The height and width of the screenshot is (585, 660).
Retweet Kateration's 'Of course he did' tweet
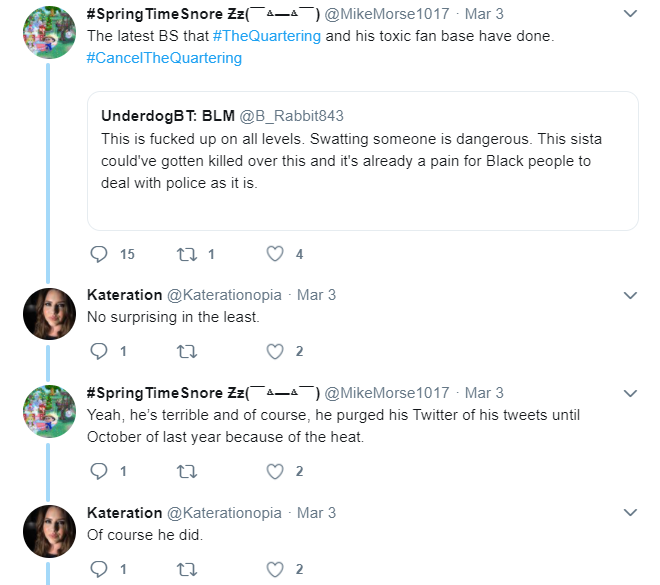186,569
